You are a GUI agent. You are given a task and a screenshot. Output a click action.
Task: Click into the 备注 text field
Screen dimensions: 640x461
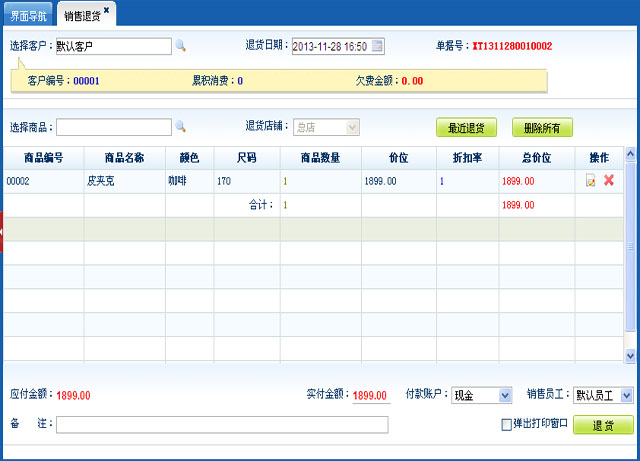(222, 425)
